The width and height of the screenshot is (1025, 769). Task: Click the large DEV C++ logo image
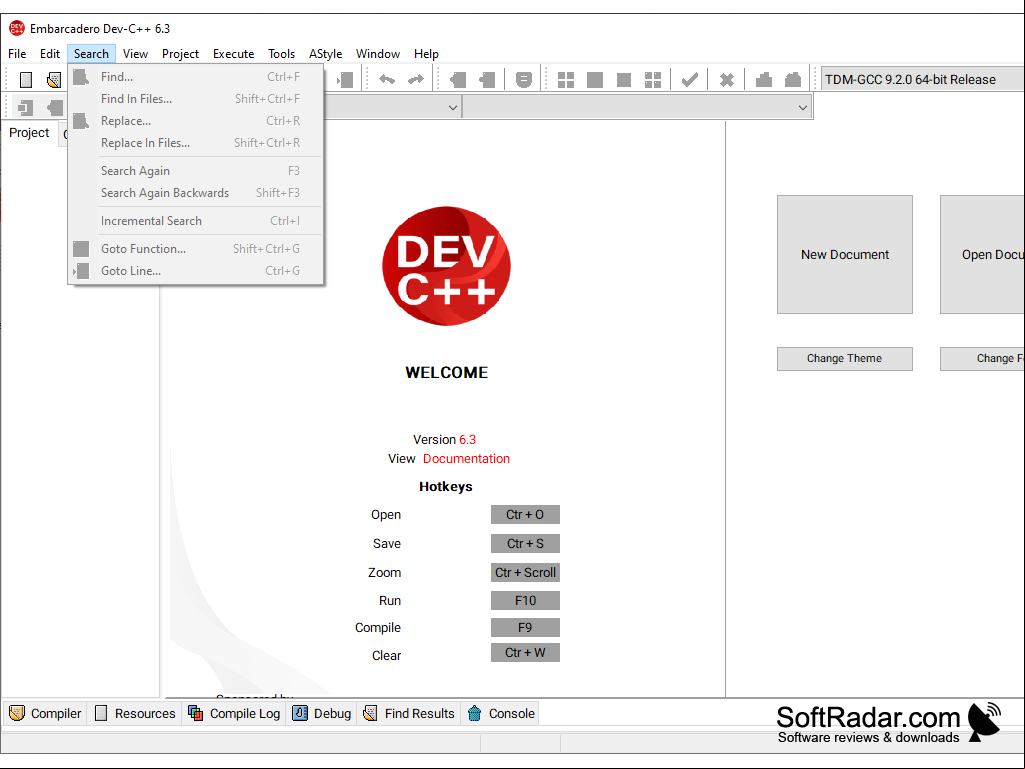pos(446,266)
